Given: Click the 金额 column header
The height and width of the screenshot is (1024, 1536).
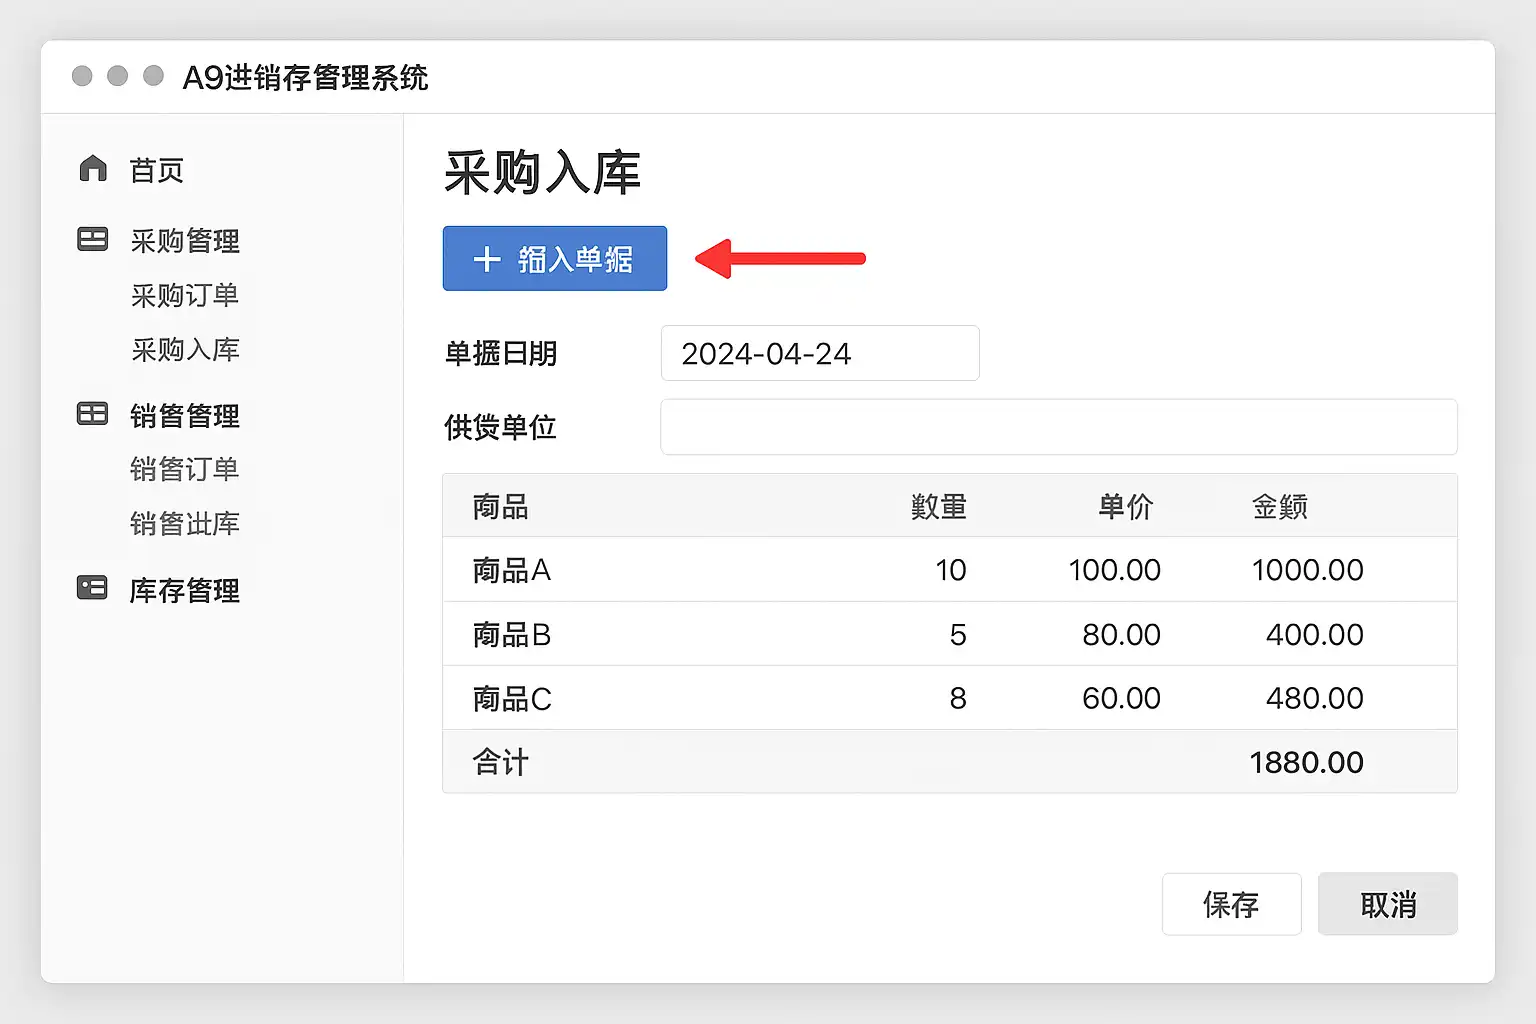Looking at the screenshot, I should click(1279, 507).
